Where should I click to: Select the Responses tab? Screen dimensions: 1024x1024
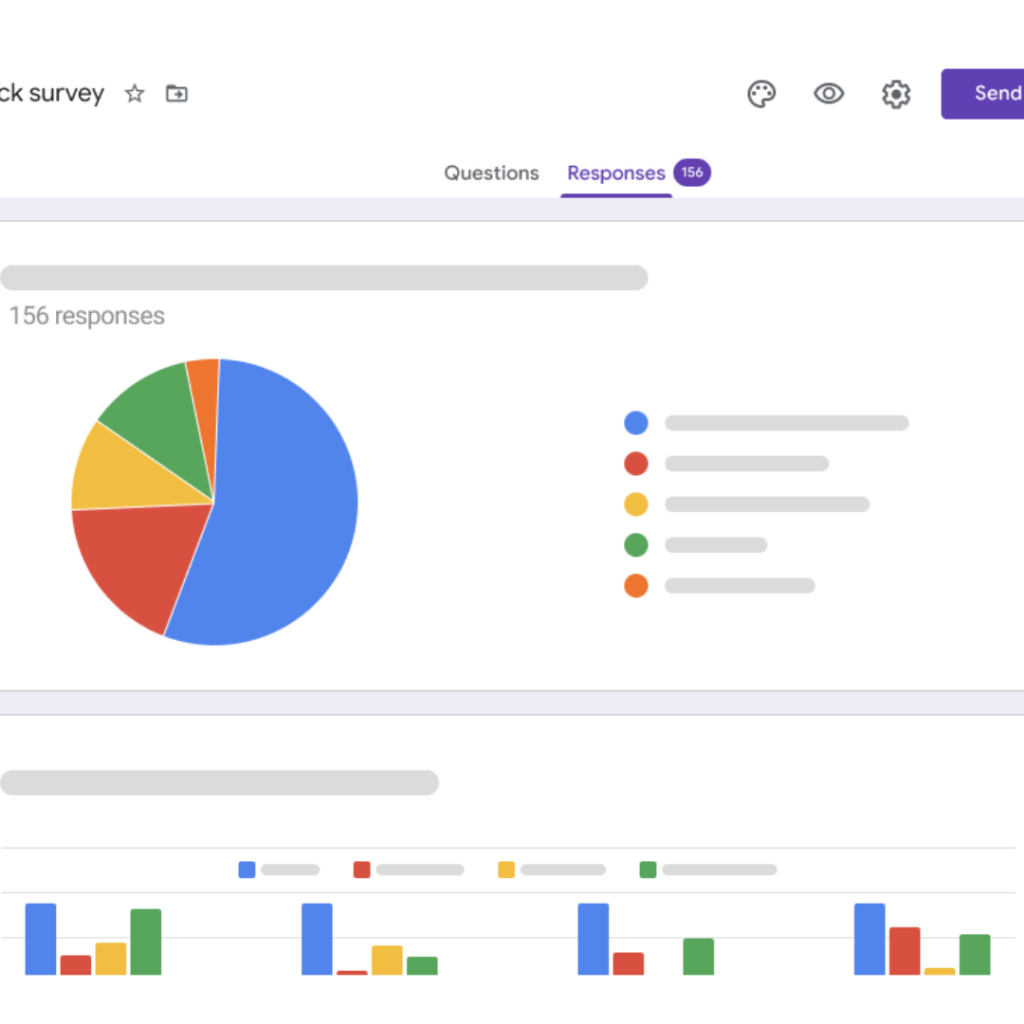[616, 173]
